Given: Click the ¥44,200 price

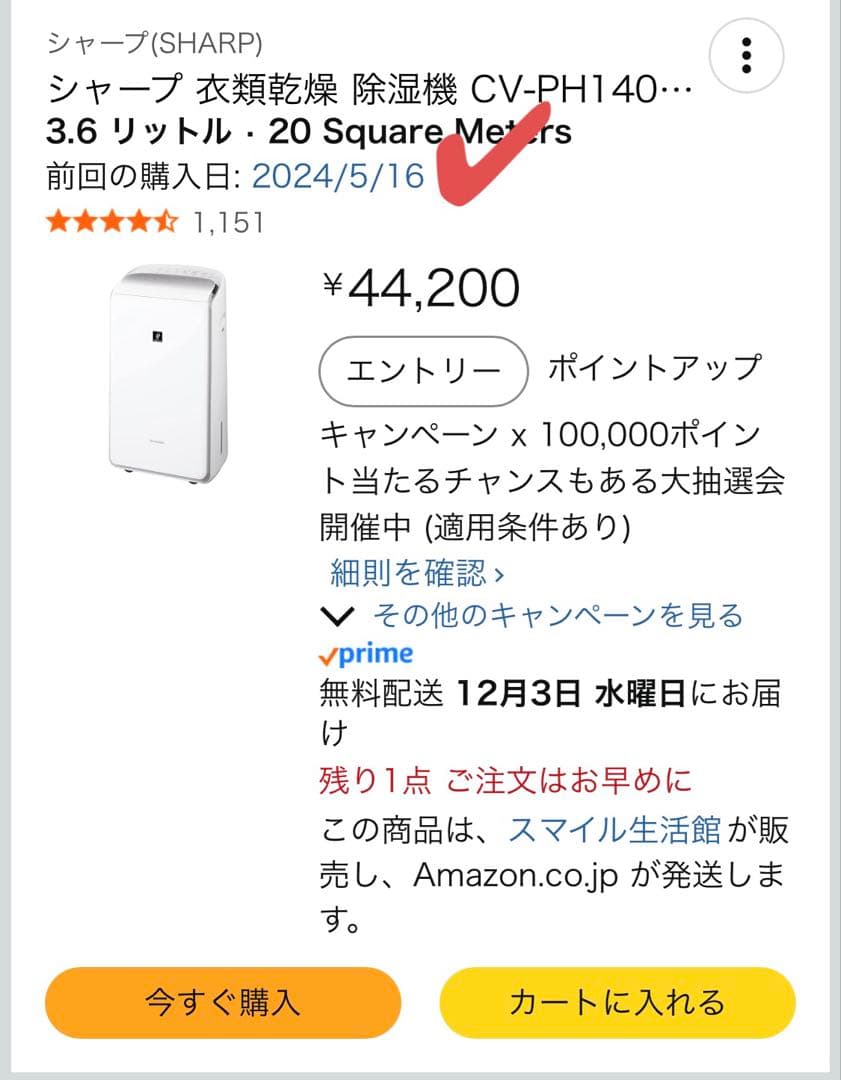Looking at the screenshot, I should (x=421, y=288).
